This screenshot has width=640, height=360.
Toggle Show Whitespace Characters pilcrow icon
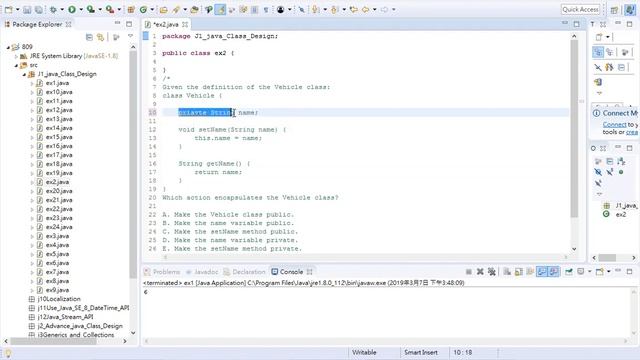[266, 9]
